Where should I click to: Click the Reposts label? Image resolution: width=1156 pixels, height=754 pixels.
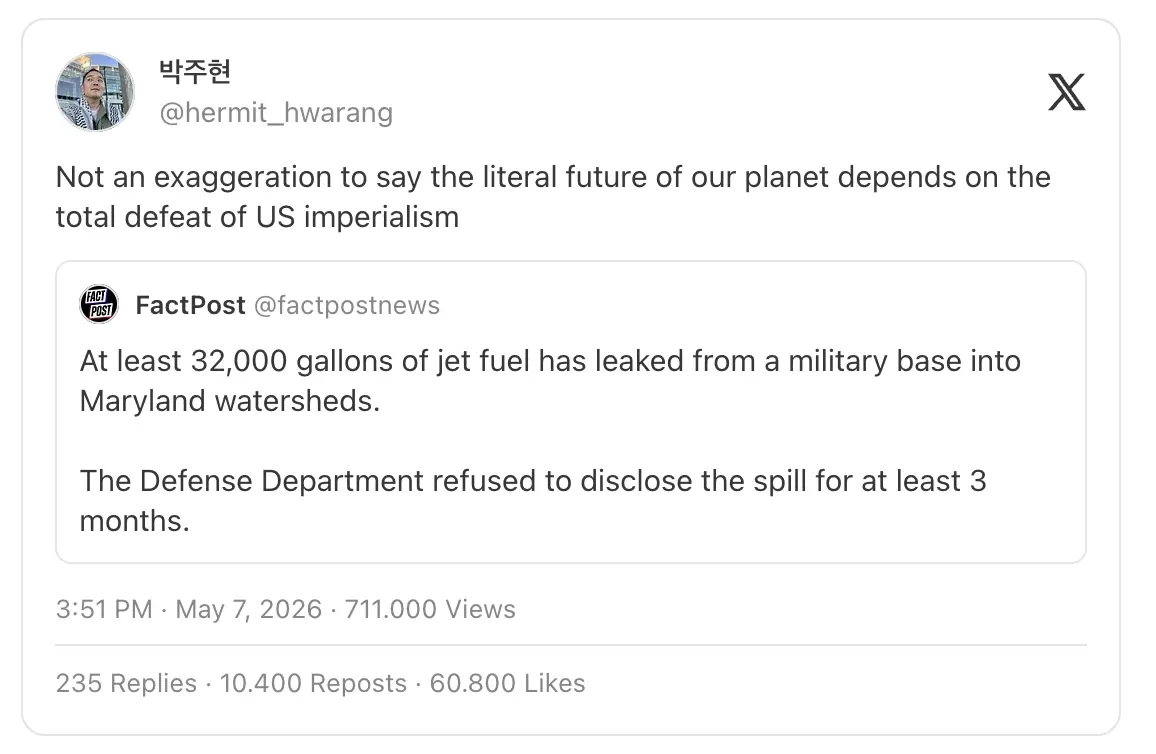[x=358, y=684]
